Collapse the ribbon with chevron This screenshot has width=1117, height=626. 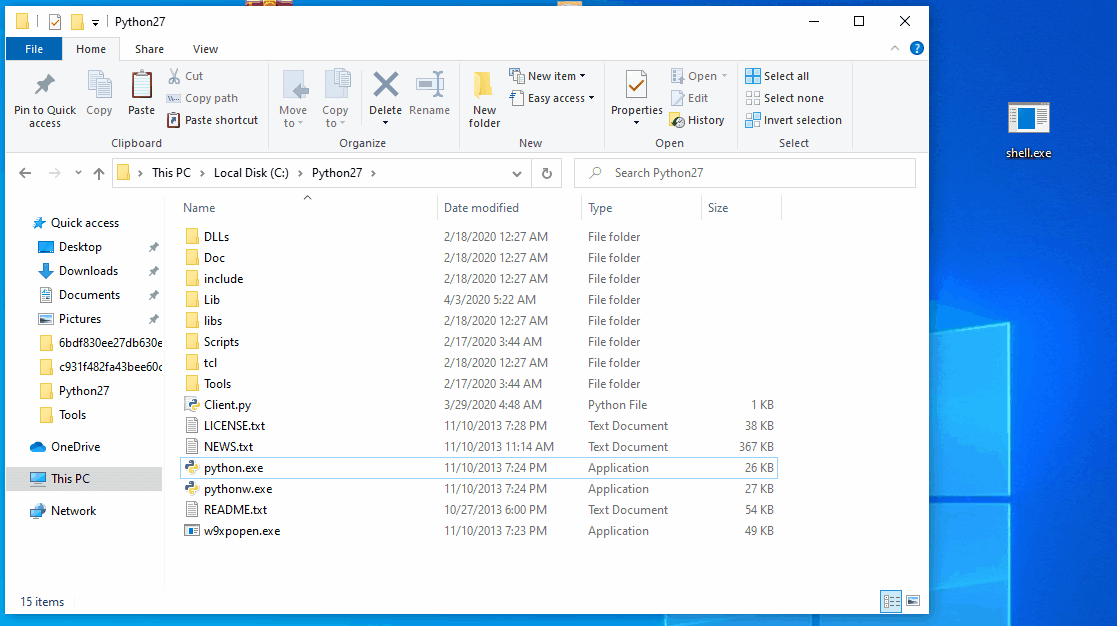coord(895,48)
